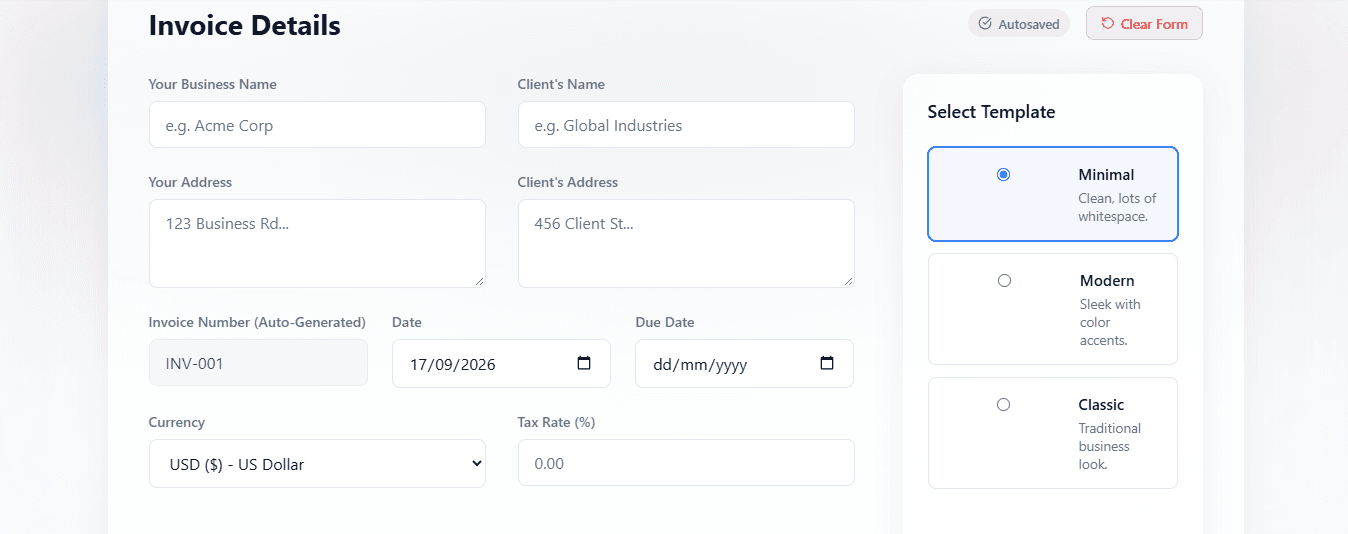The height and width of the screenshot is (534, 1348).
Task: Click the 'Invoice Number (Auto-Generated)' label
Action: pyautogui.click(x=257, y=322)
